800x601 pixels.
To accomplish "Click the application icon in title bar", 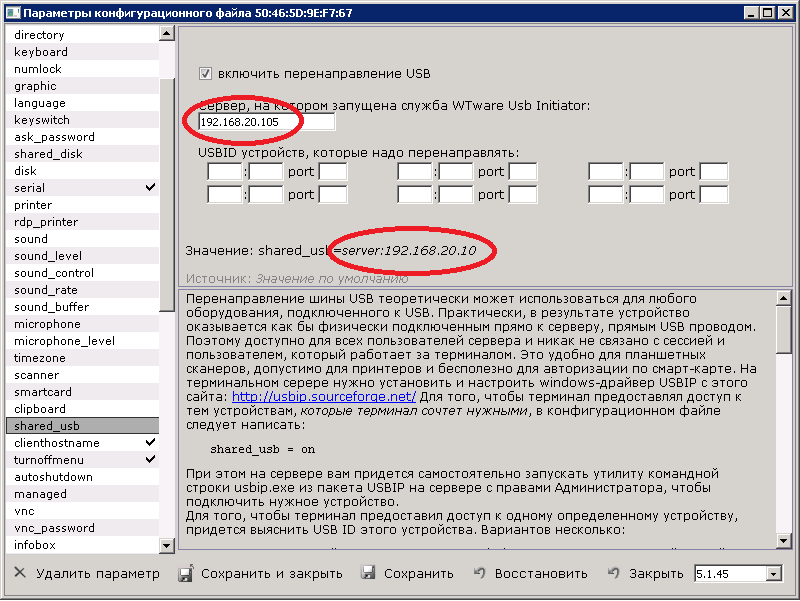I will coord(11,12).
